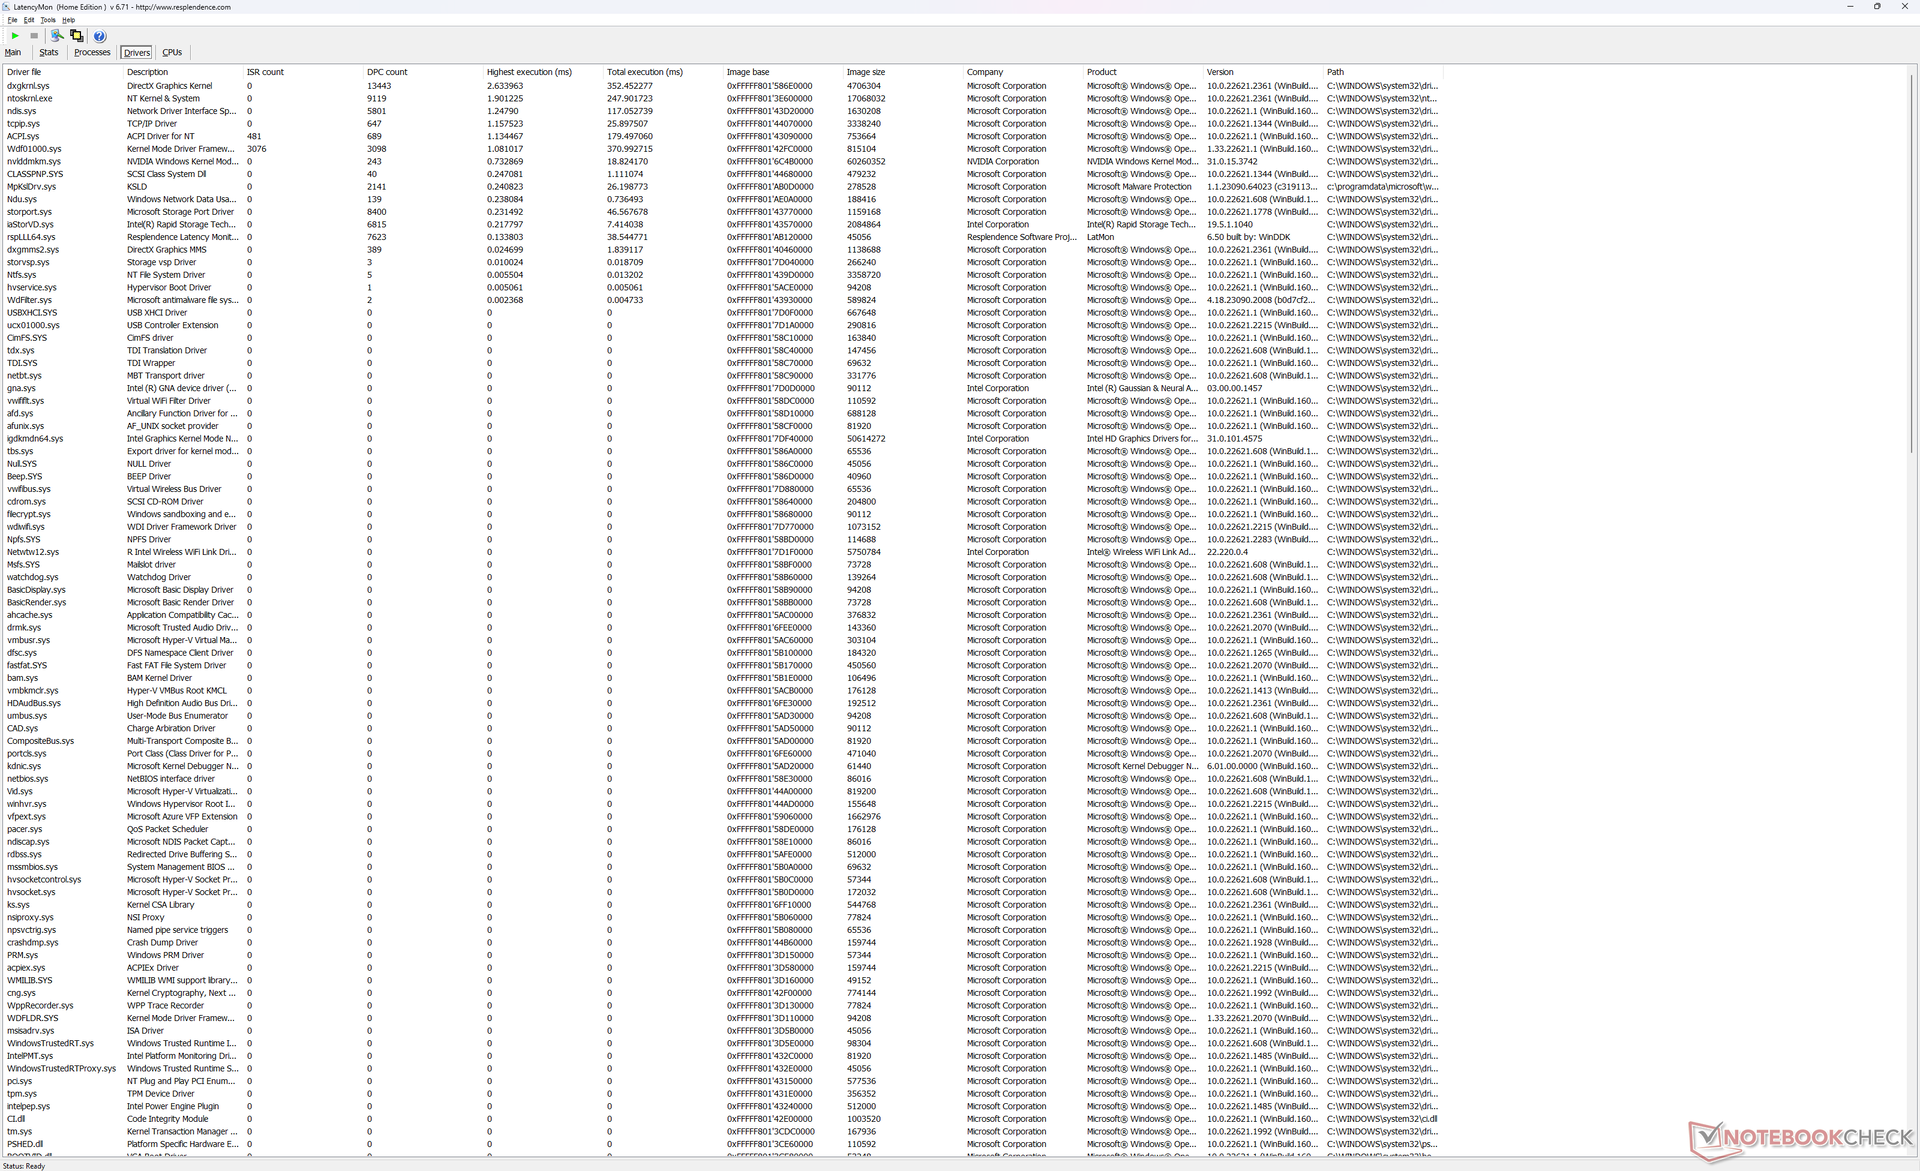Screen dimensions: 1920x1171
Task: Sort by the Company column header
Action: (985, 72)
